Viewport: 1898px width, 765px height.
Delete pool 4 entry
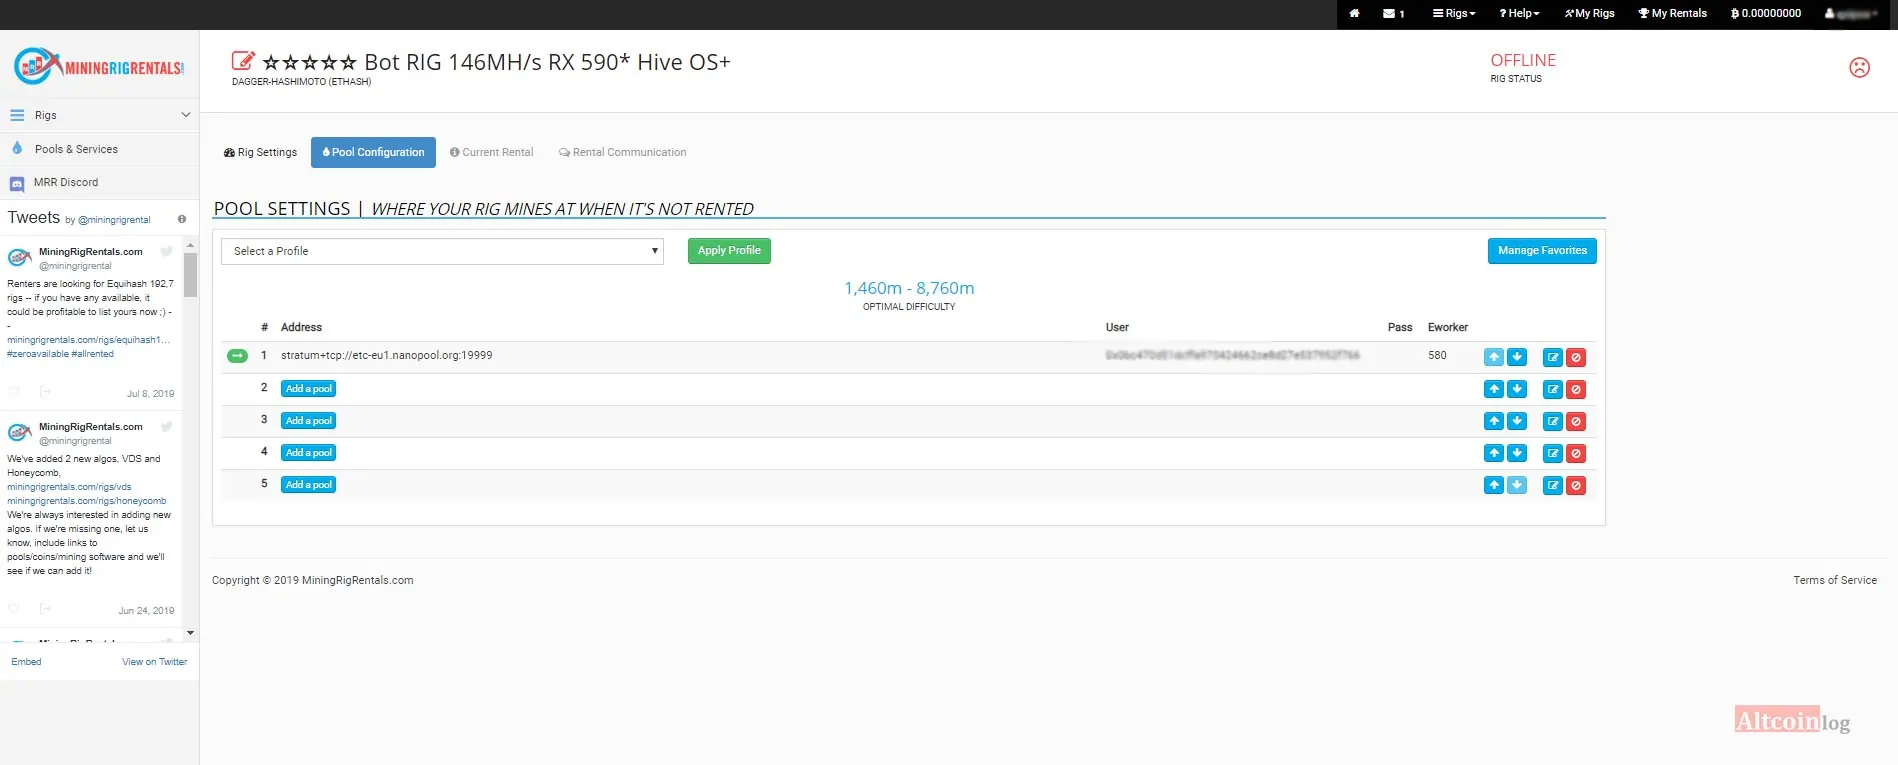click(1576, 453)
